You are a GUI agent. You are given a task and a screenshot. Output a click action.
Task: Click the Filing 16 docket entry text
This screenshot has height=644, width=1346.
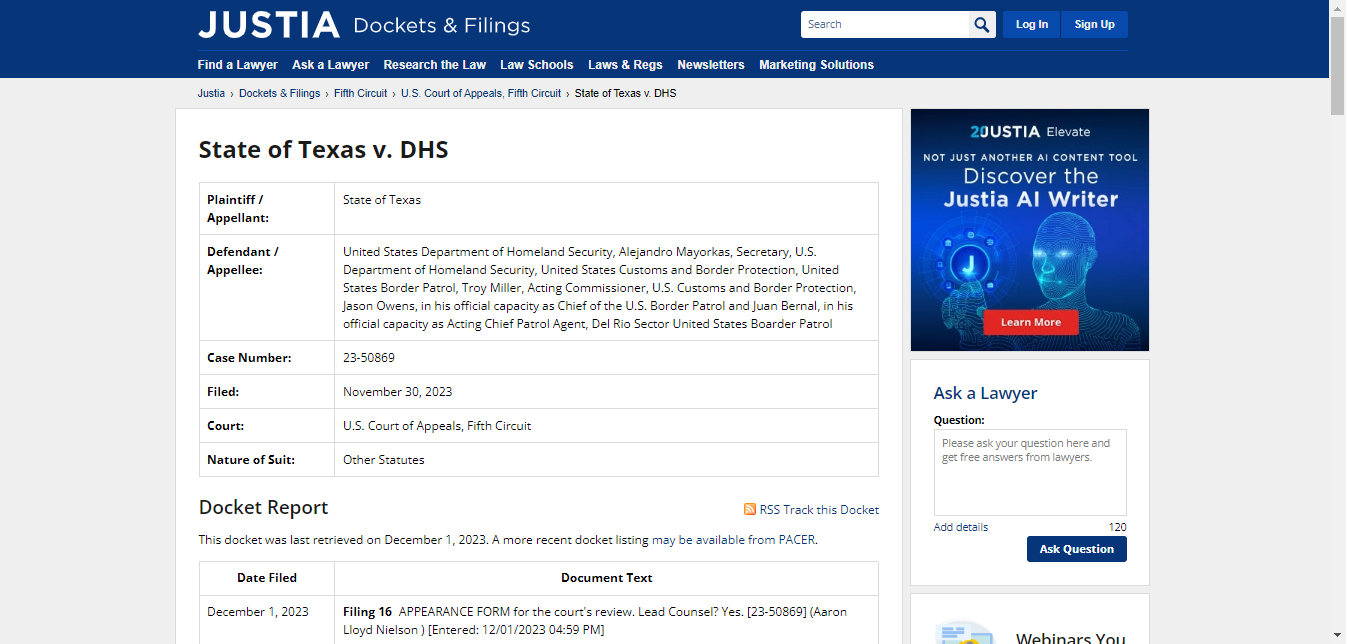(x=595, y=620)
